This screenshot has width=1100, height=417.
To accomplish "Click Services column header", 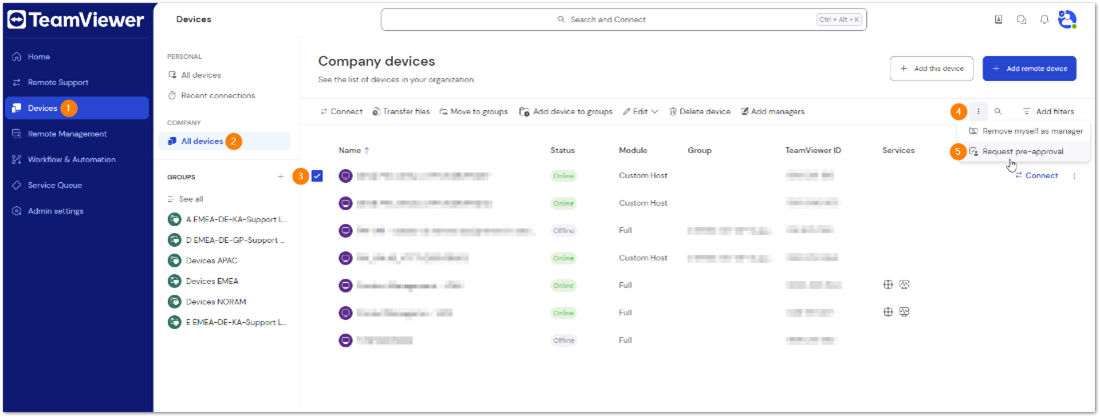I will coord(899,150).
